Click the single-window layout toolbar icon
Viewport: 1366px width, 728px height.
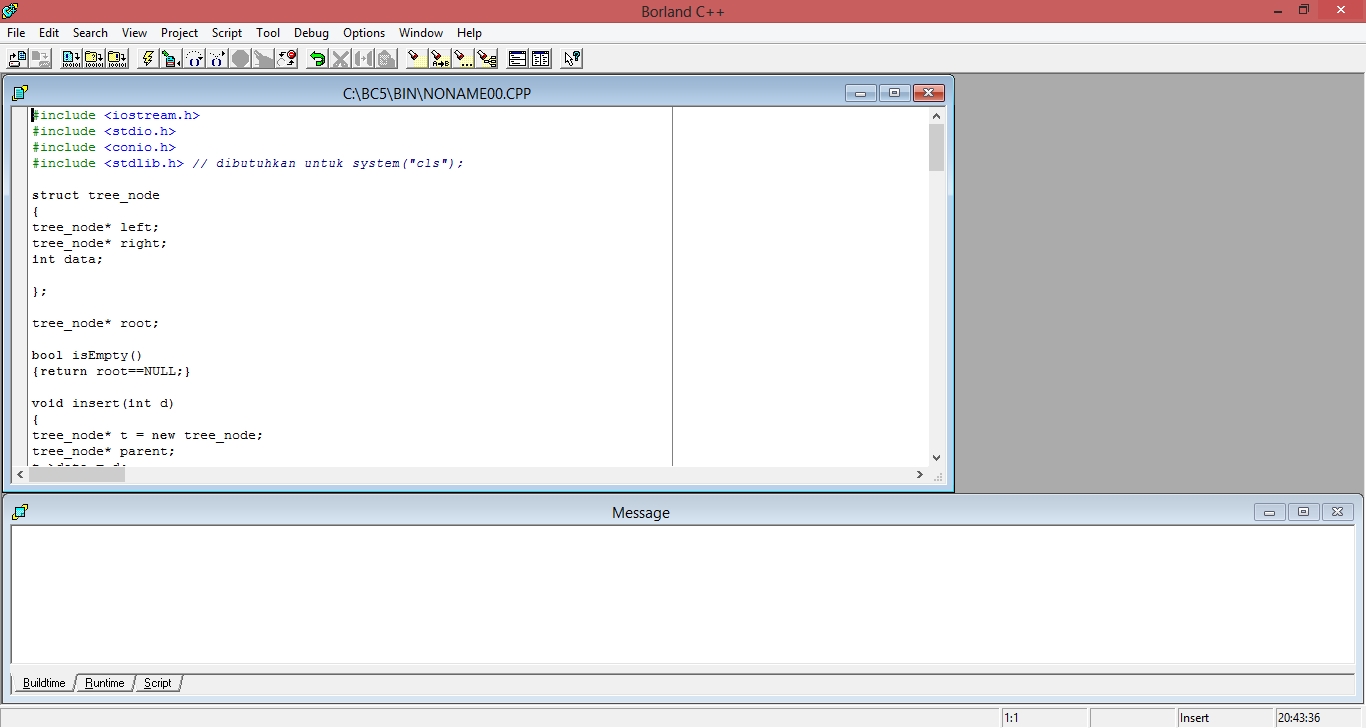click(x=517, y=59)
